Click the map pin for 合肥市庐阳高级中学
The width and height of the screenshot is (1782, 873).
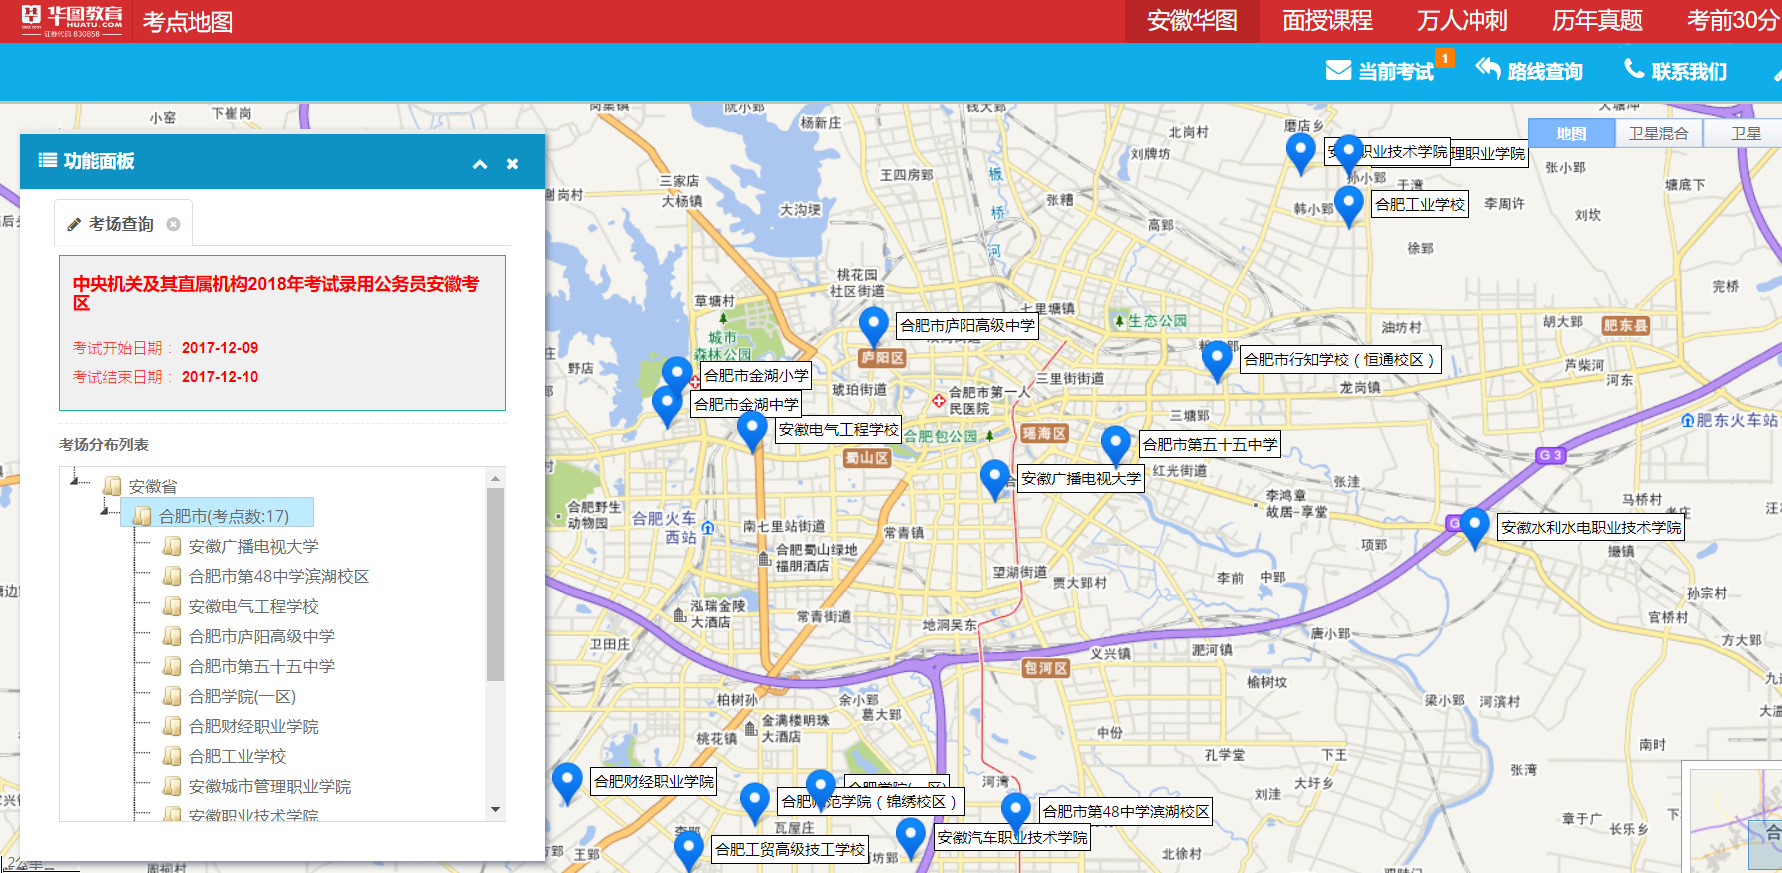pos(874,327)
